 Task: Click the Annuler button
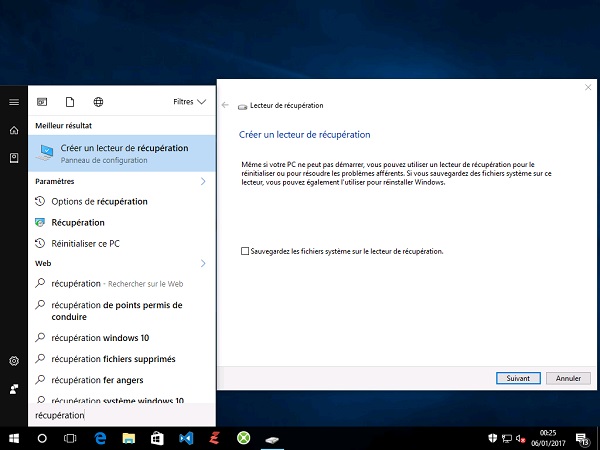[x=568, y=378]
